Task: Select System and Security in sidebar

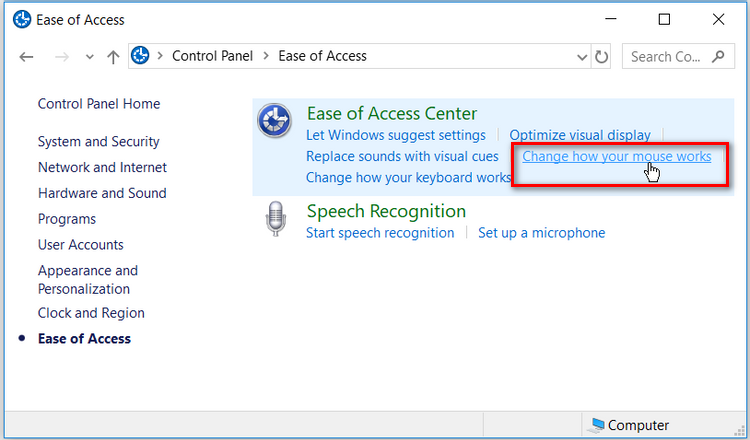Action: [x=98, y=142]
